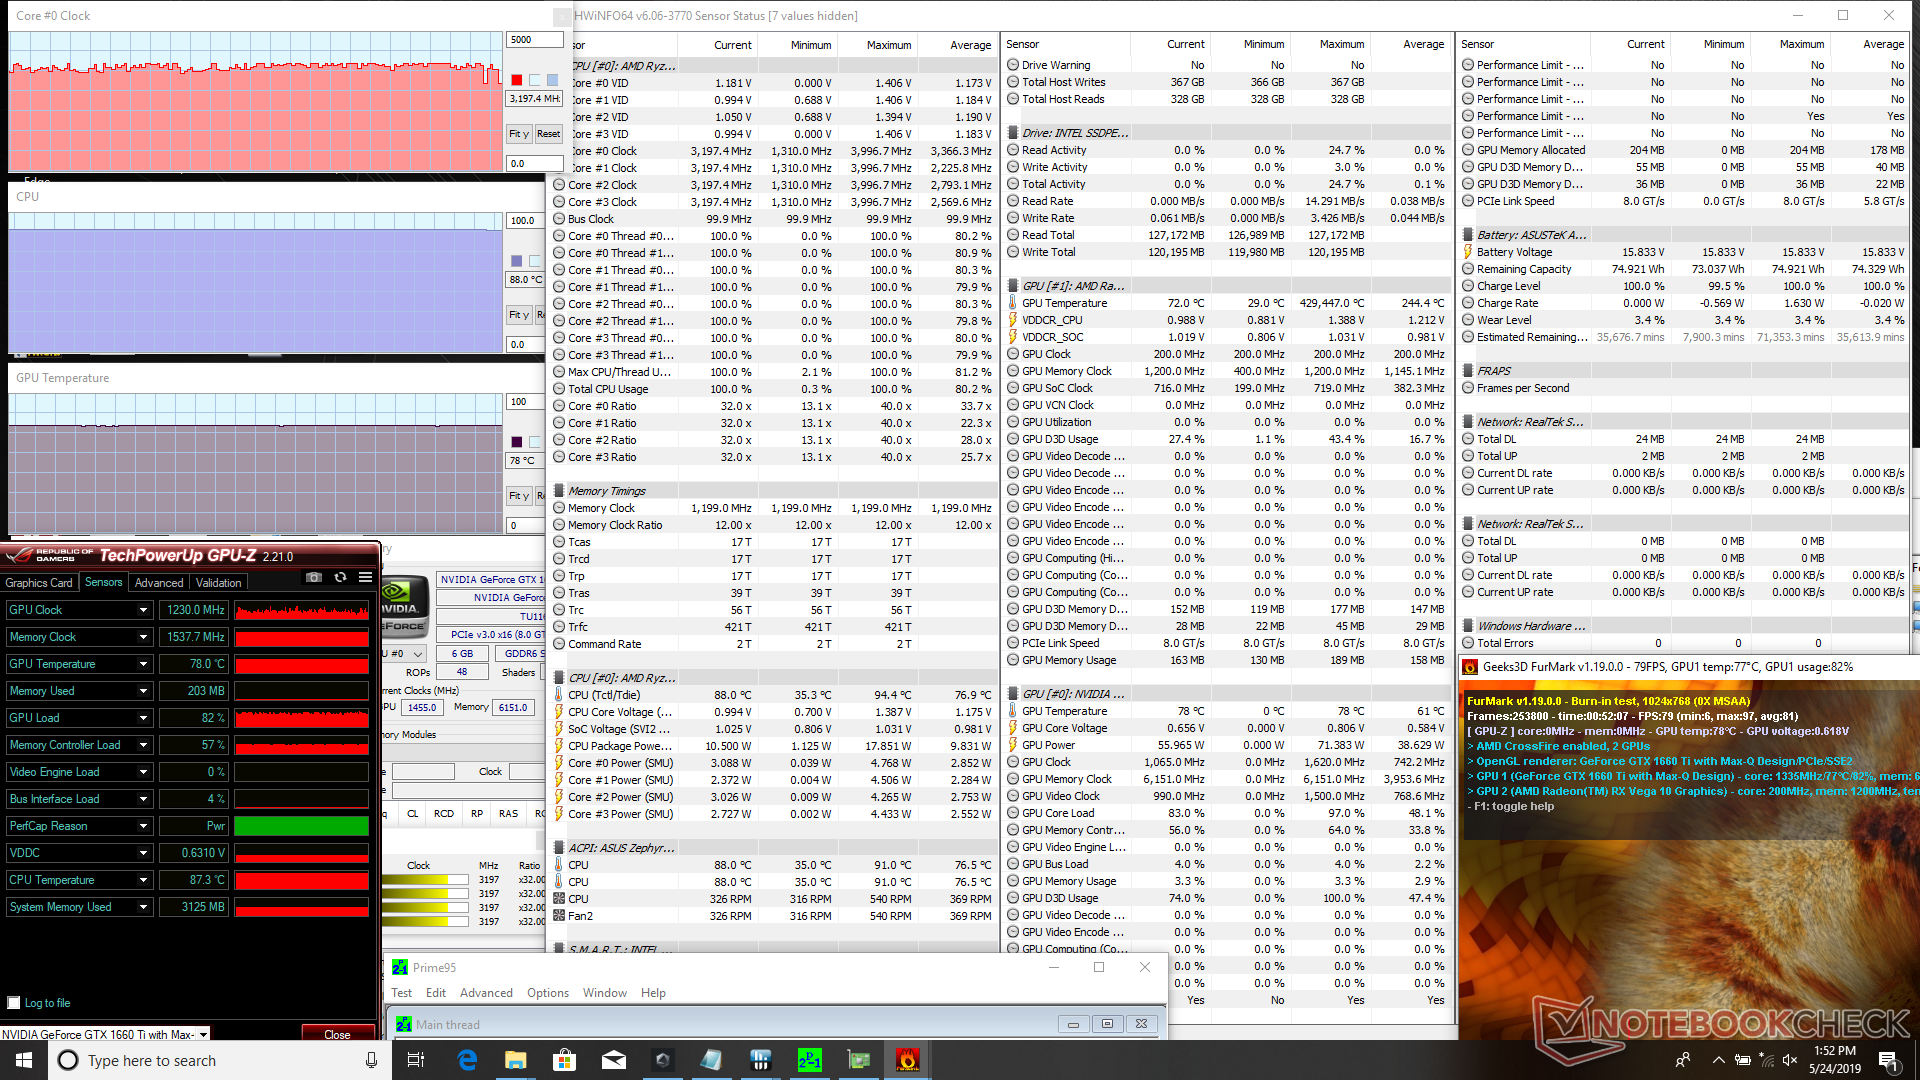The height and width of the screenshot is (1080, 1920).
Task: Open GPU-Z graphics card taskbar icon
Action: (x=858, y=1060)
